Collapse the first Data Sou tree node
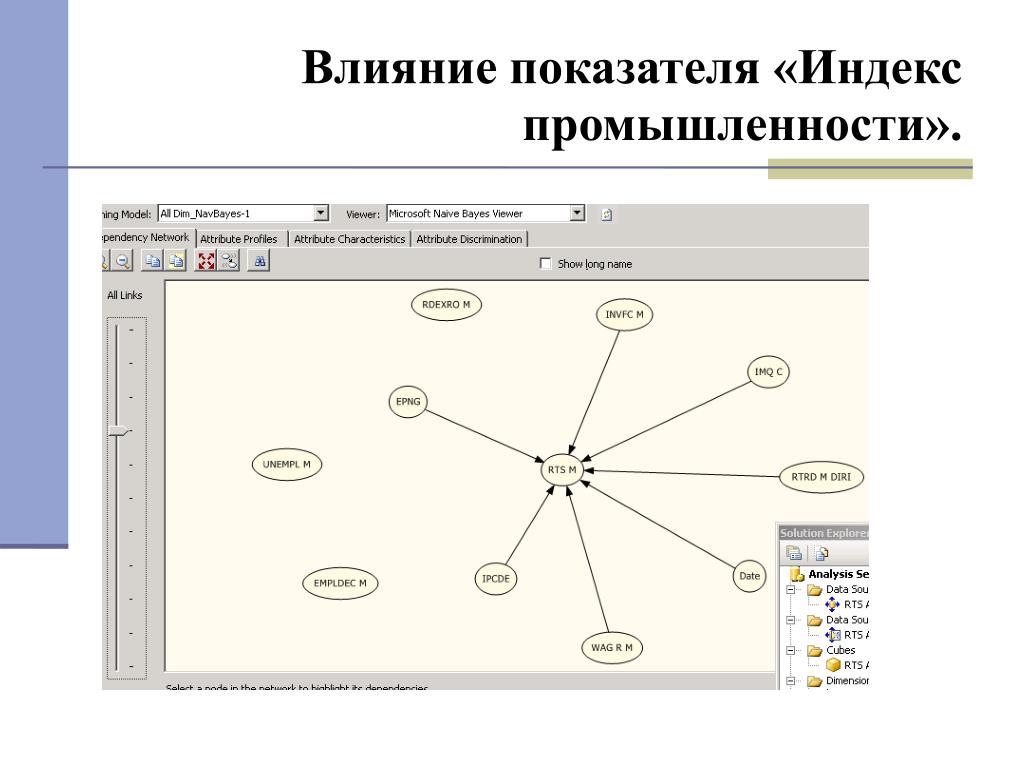Screen dimensions: 1024x768 790,589
